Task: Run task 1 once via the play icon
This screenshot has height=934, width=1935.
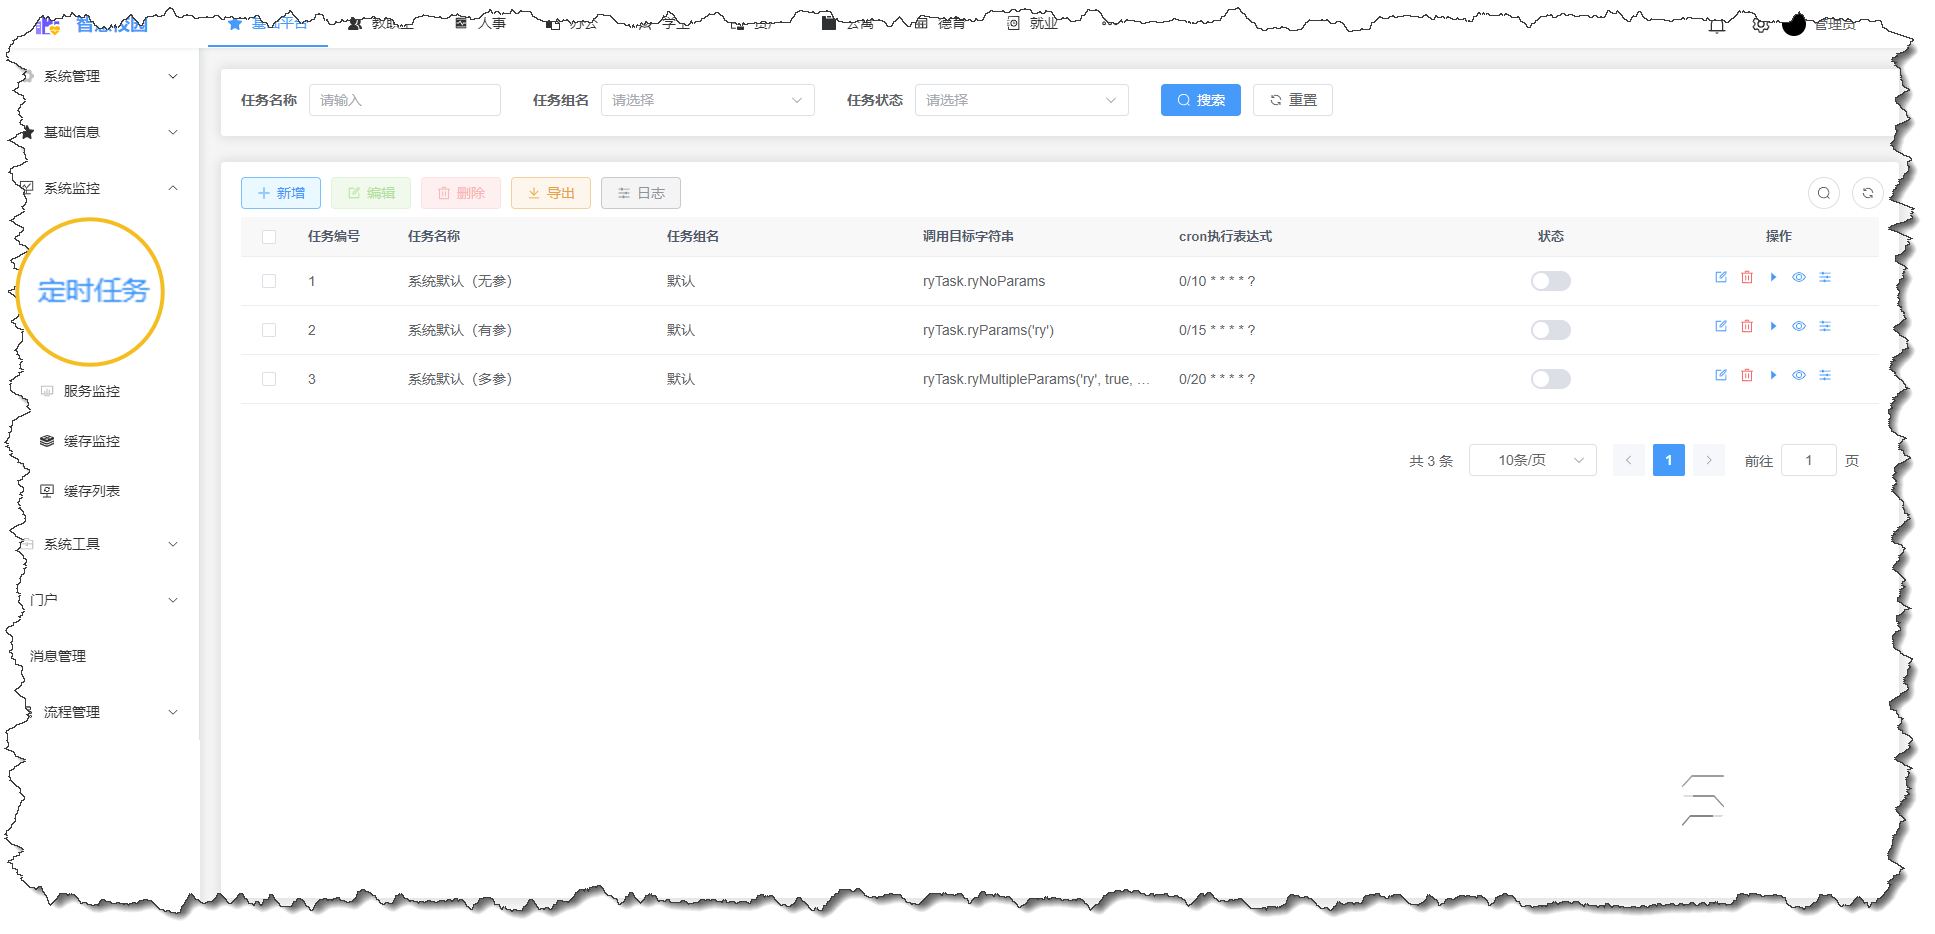Action: [1773, 277]
